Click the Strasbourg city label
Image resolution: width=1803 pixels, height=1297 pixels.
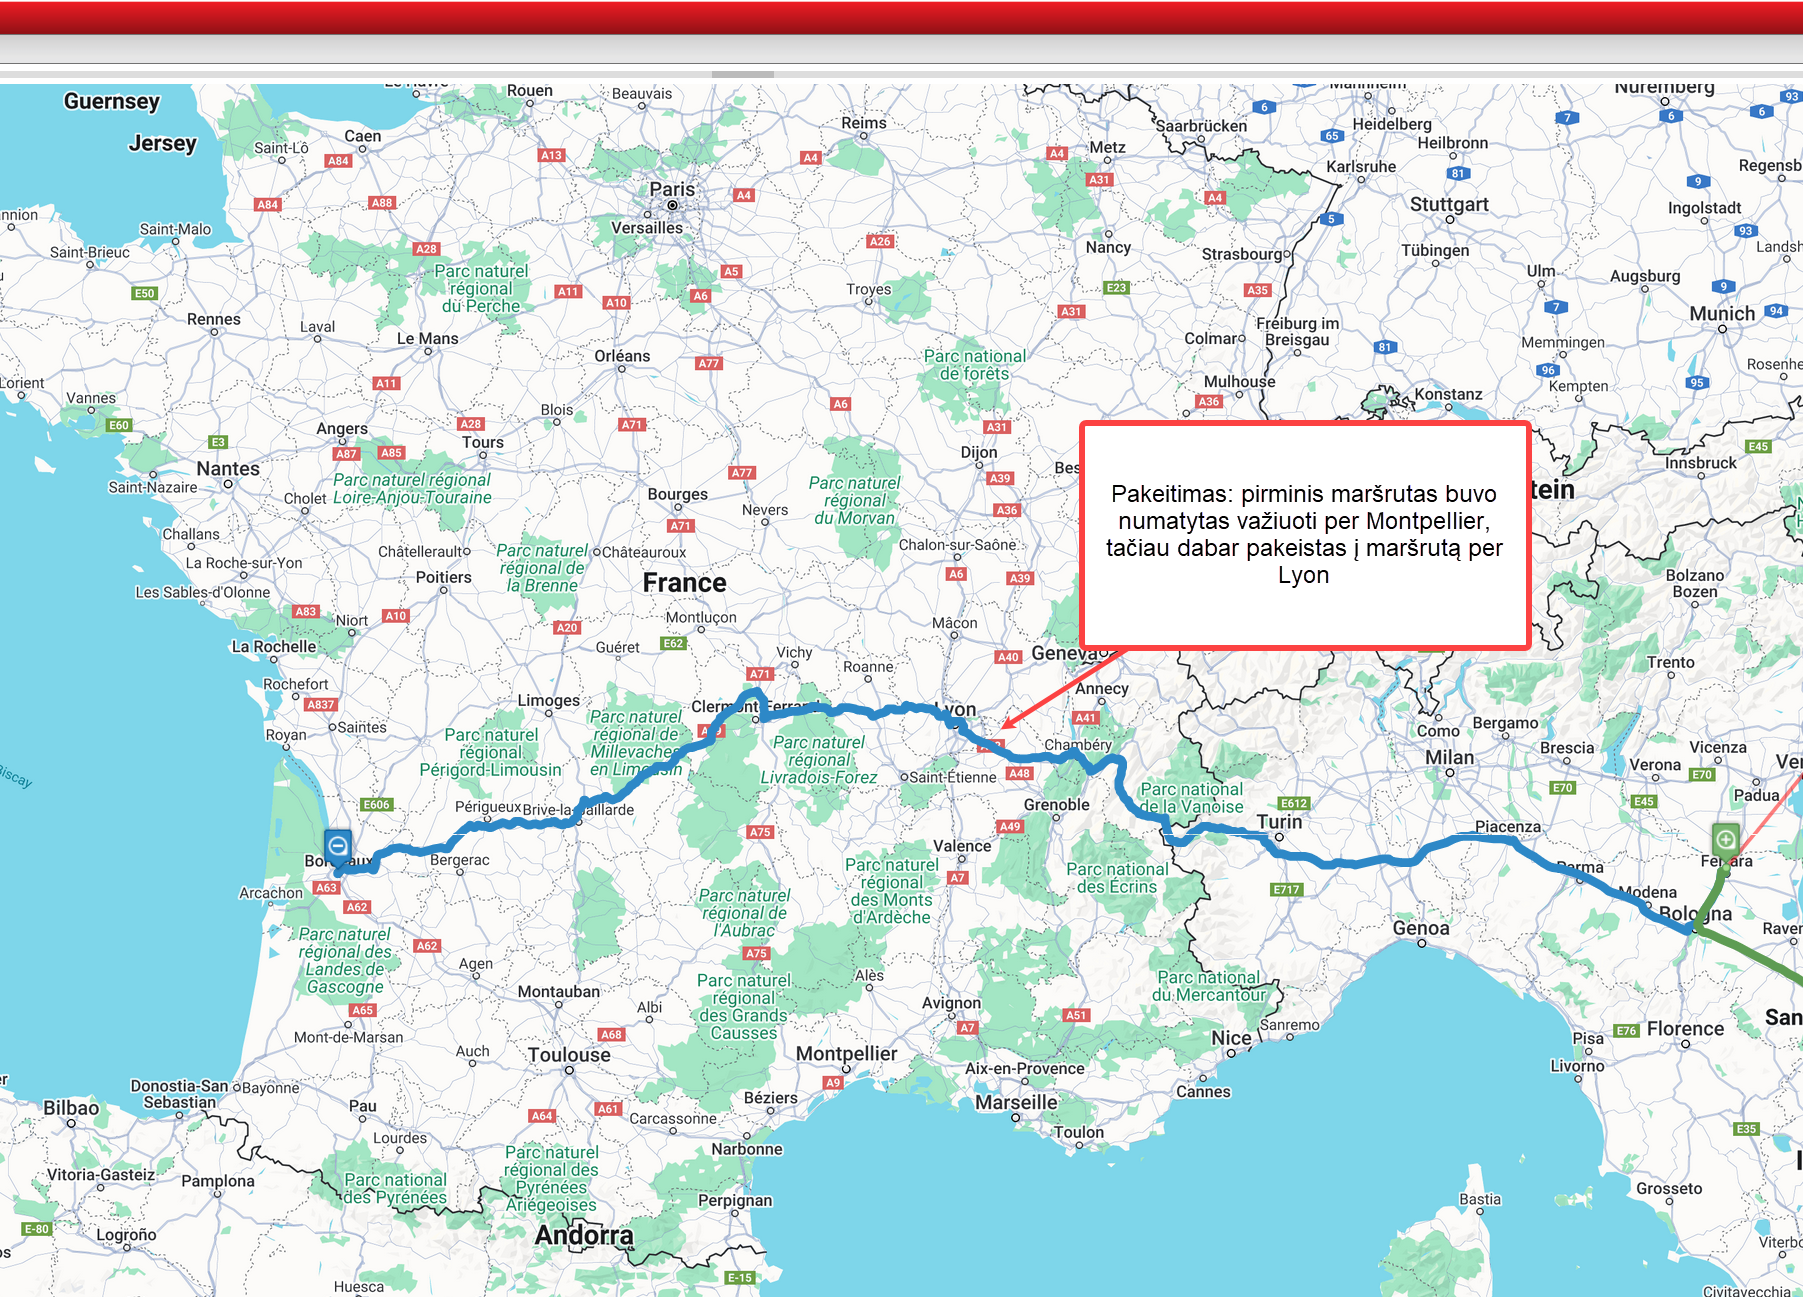(x=1242, y=254)
